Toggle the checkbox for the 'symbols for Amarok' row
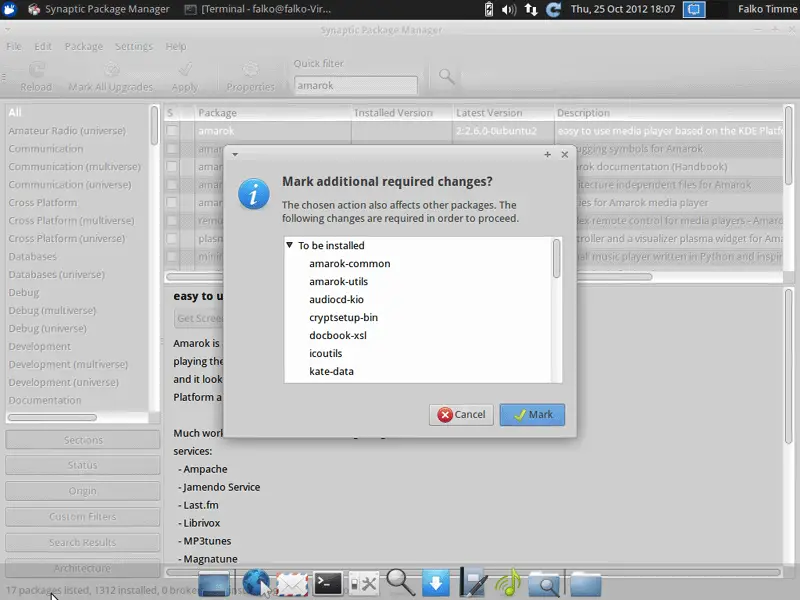Screen dimensions: 800x600 [x=172, y=148]
